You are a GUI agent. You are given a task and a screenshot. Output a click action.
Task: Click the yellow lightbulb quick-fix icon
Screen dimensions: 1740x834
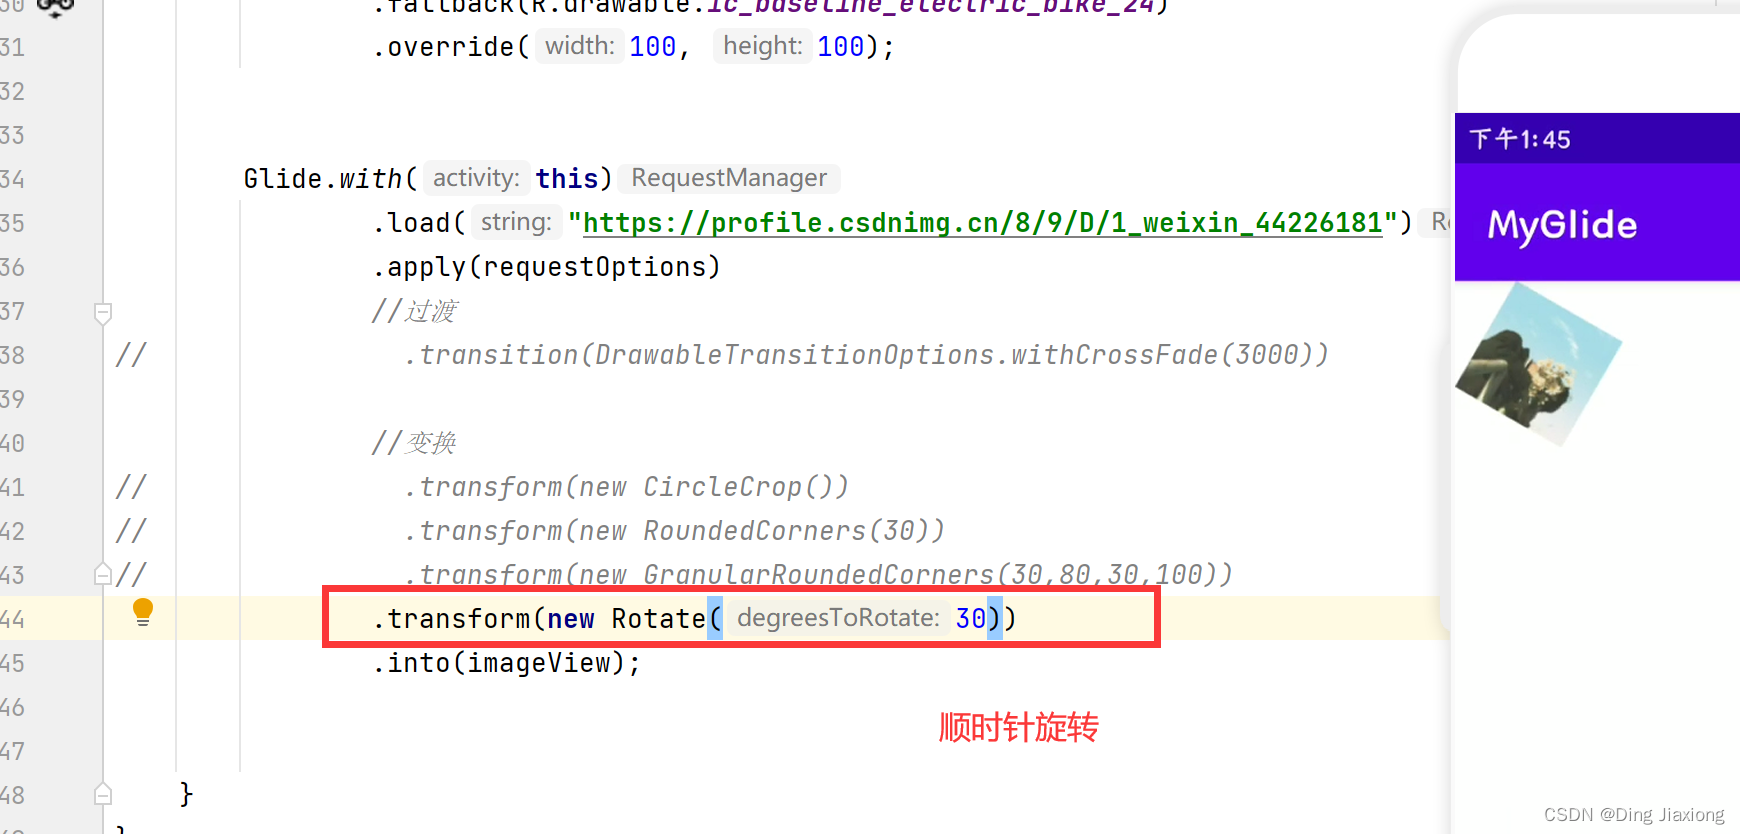coord(143,612)
